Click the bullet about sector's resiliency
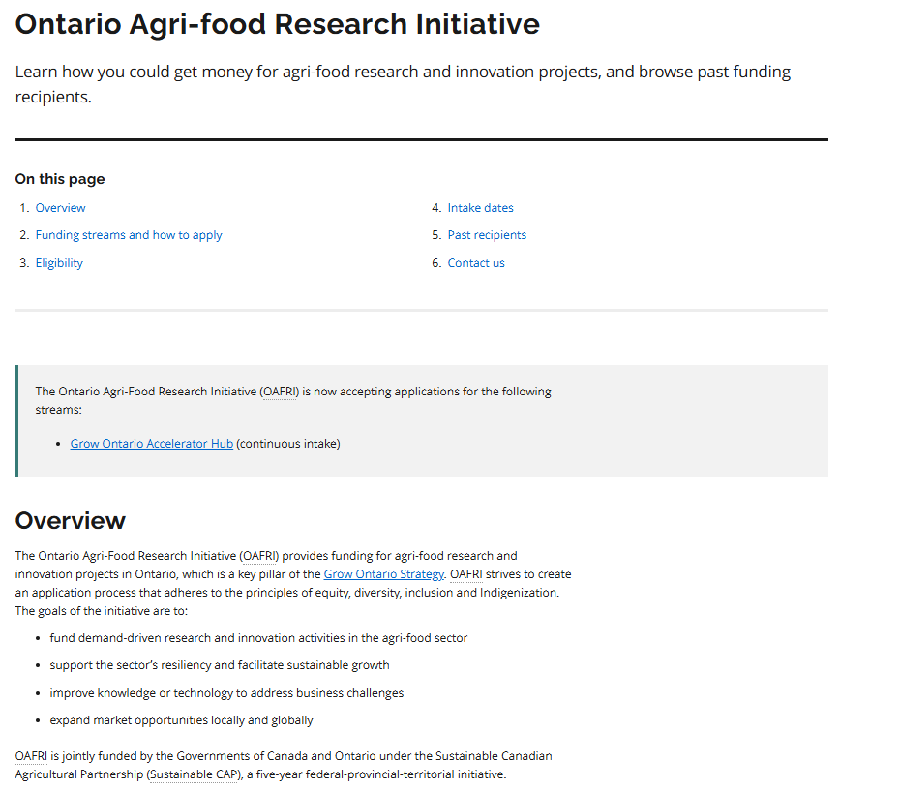This screenshot has width=900, height=789. pyautogui.click(x=219, y=665)
